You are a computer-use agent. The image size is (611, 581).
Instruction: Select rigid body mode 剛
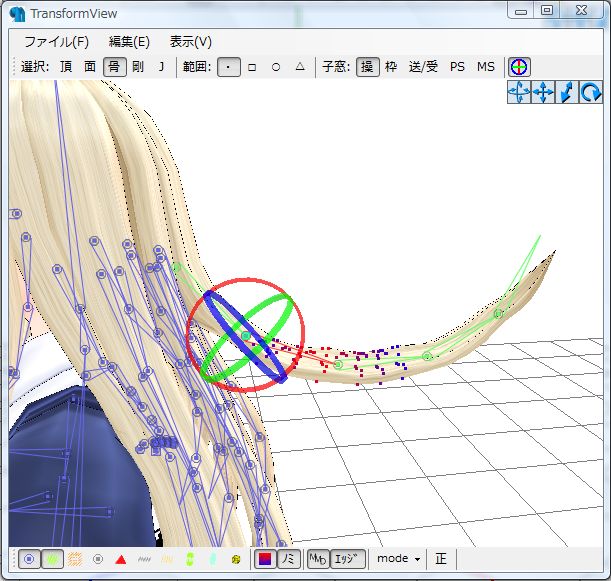pos(138,67)
